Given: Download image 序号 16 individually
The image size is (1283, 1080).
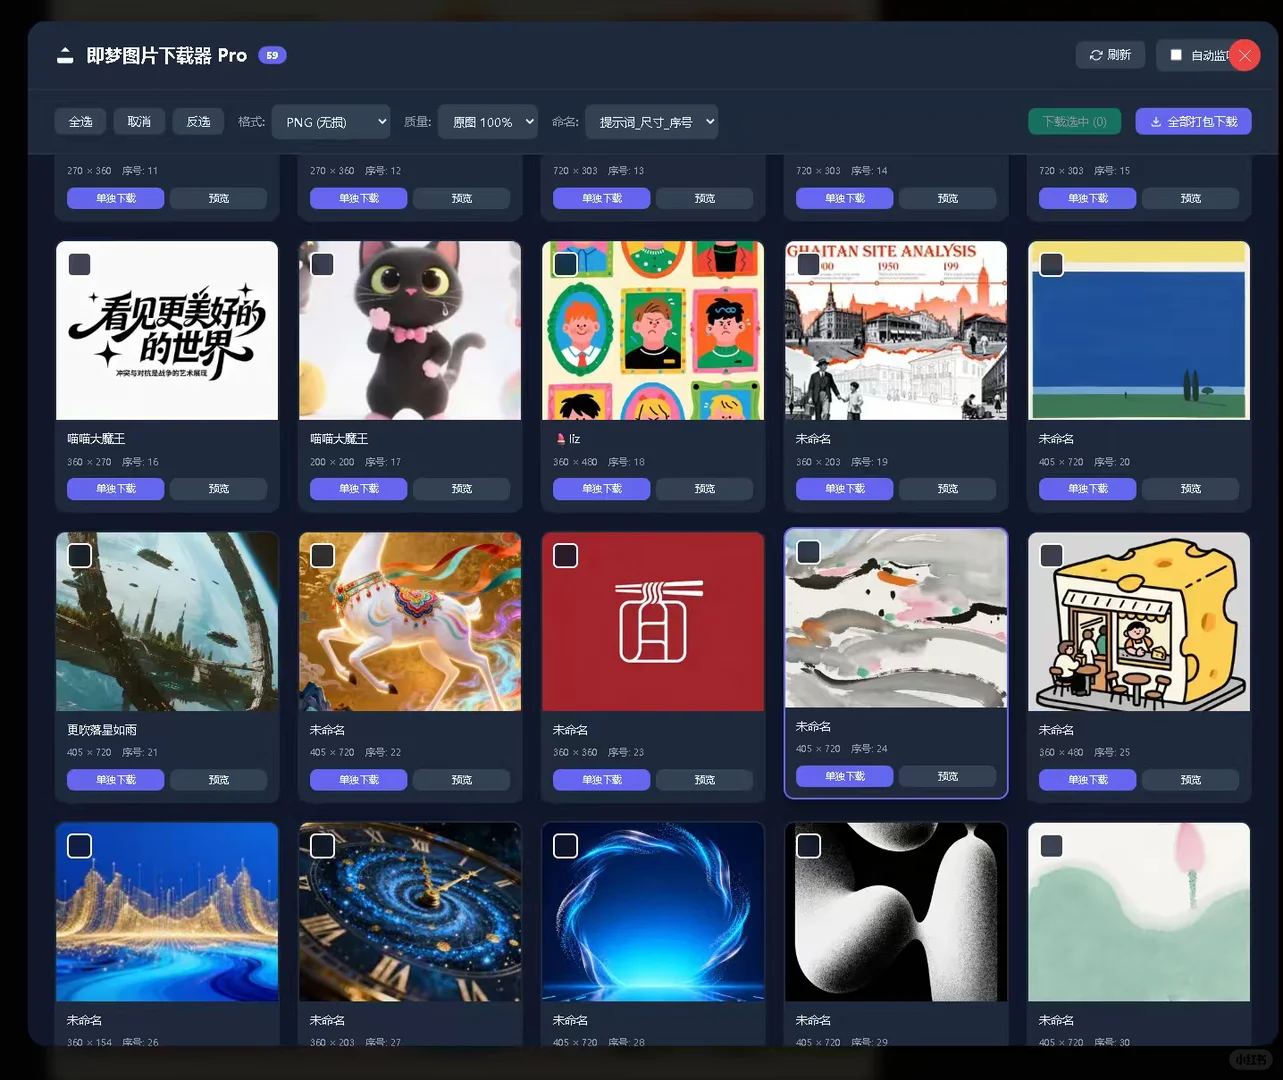Looking at the screenshot, I should [x=116, y=489].
